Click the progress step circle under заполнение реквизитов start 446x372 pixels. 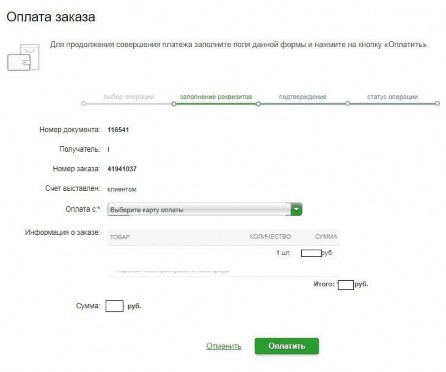pos(174,104)
